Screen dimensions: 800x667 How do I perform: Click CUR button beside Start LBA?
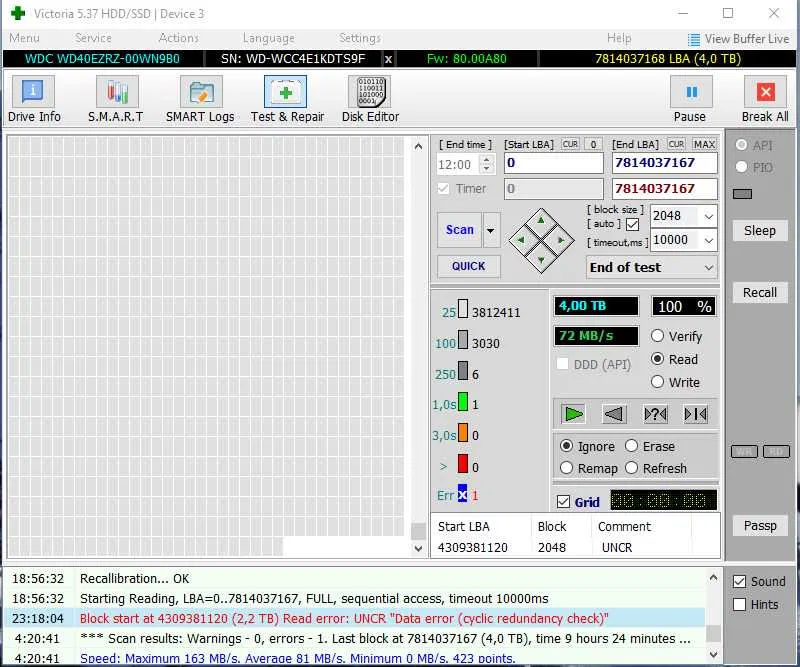570,144
